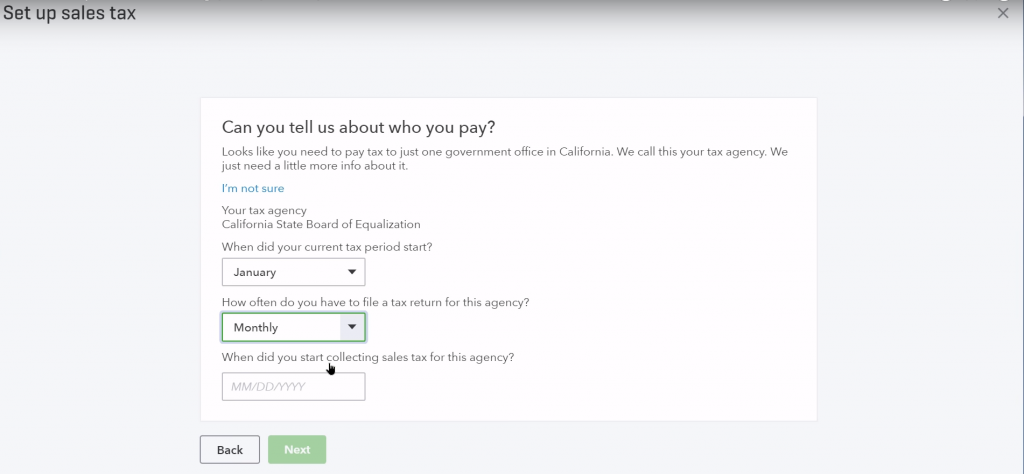Click the "How often do you have to file" label
1024x474 pixels.
click(x=375, y=302)
